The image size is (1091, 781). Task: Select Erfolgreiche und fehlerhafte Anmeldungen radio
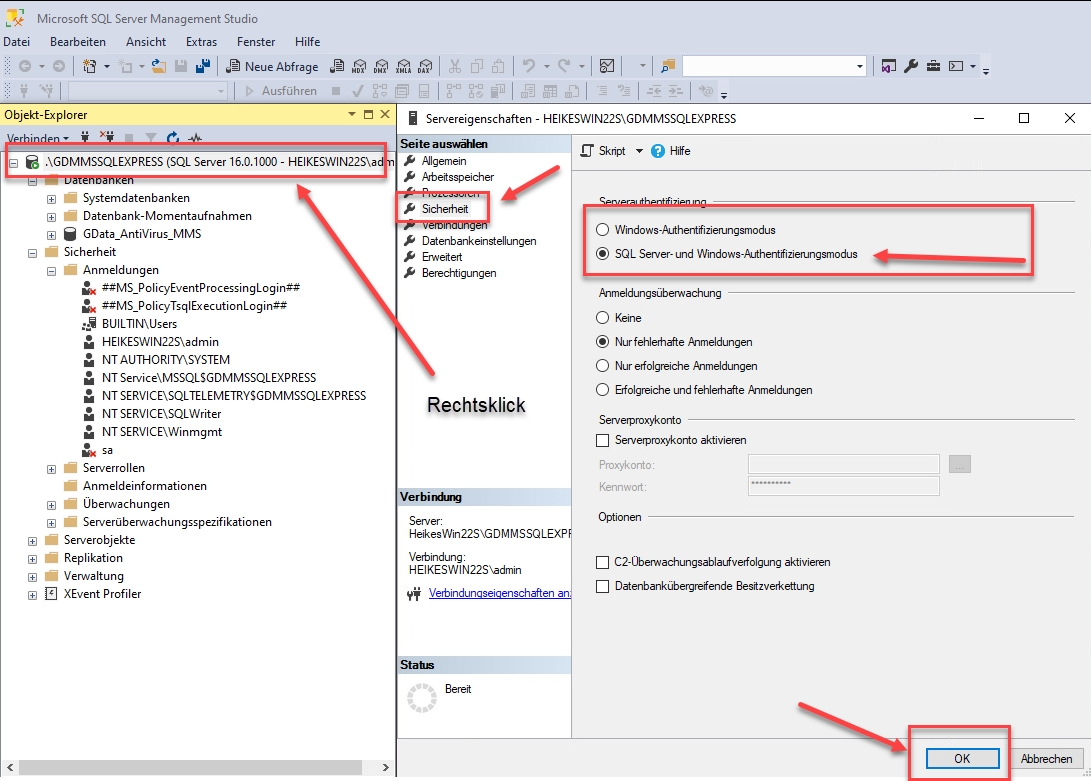tap(603, 390)
